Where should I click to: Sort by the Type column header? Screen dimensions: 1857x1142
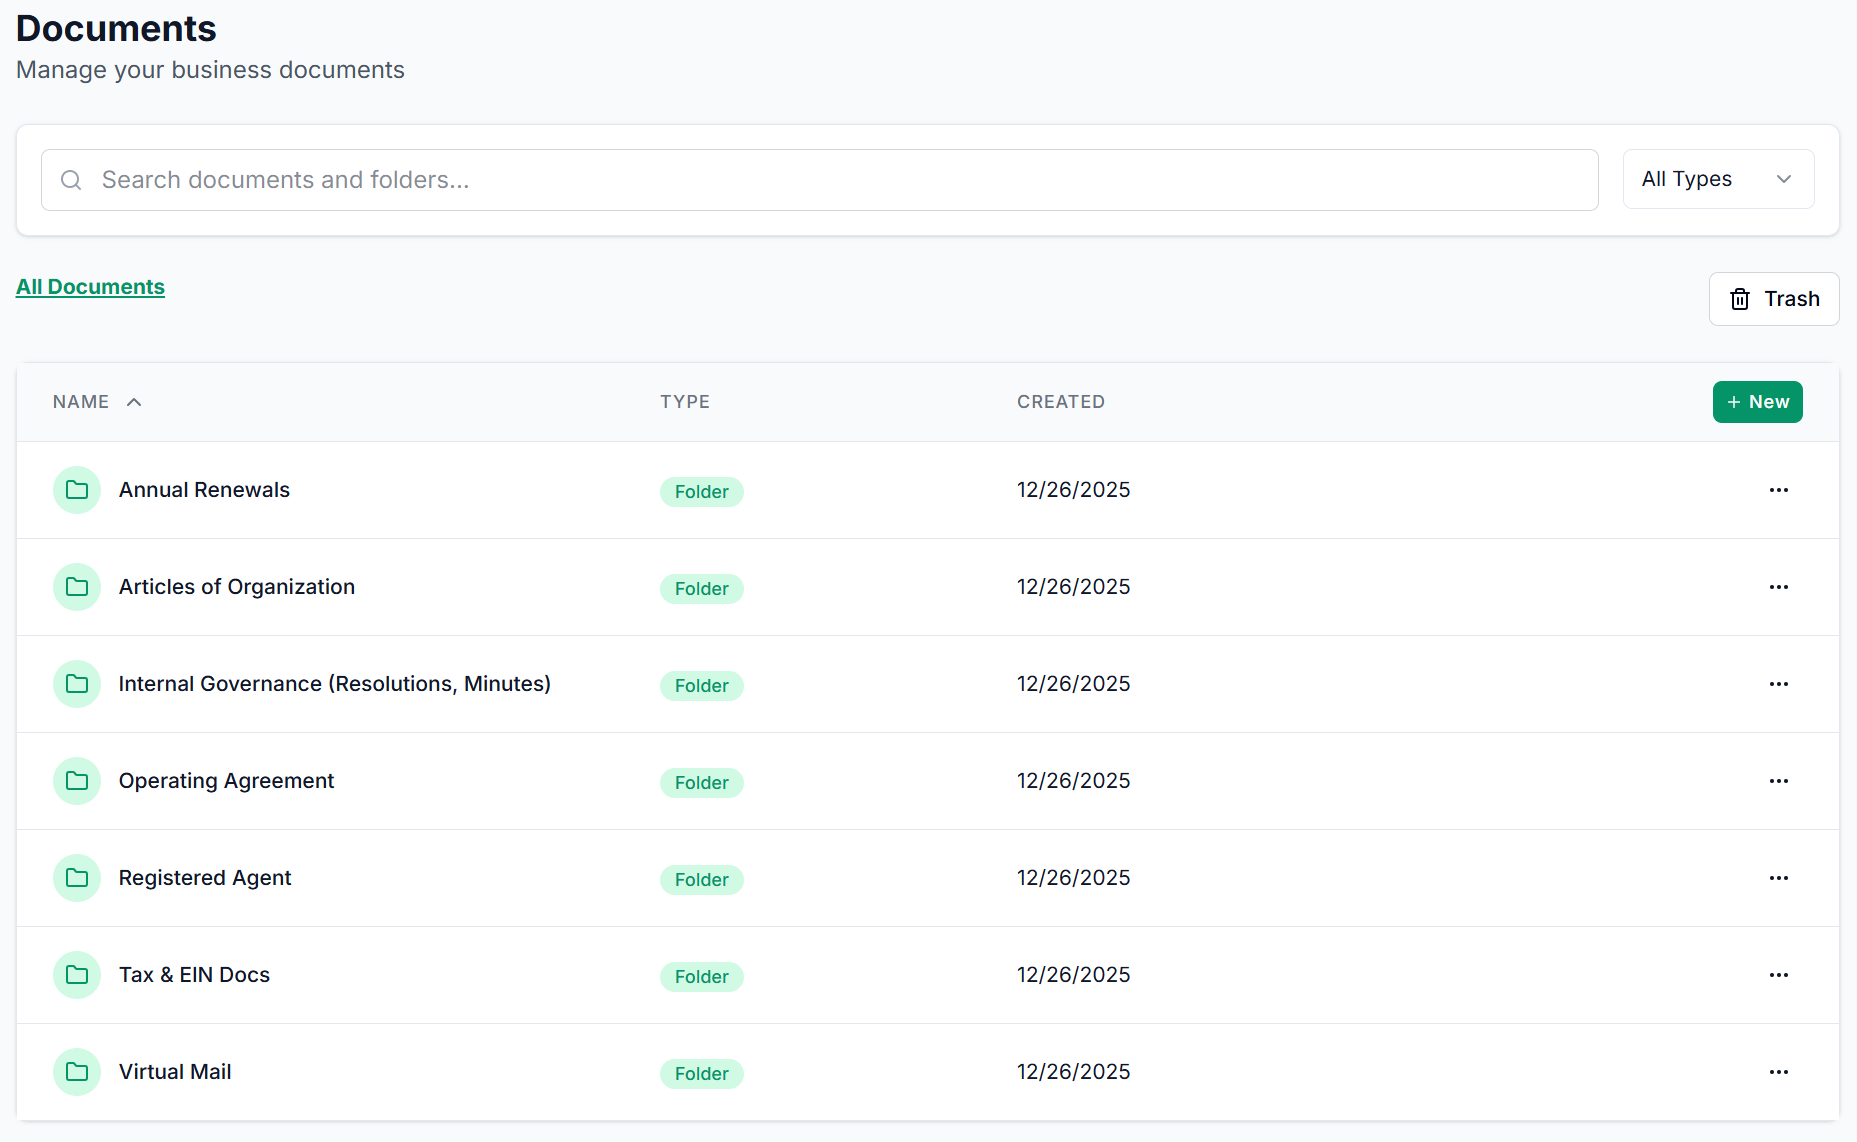click(684, 402)
